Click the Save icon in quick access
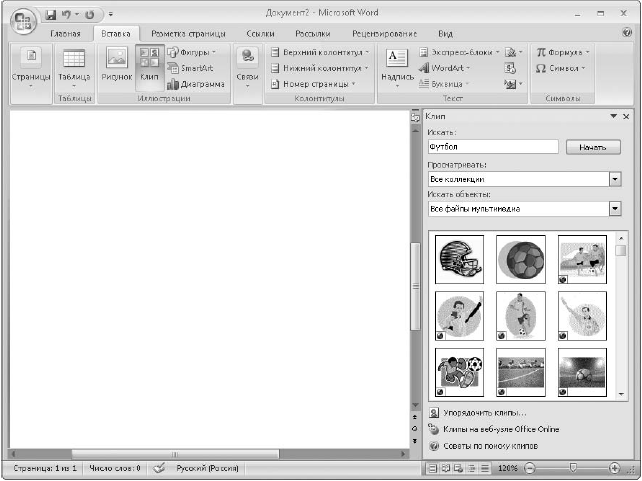 tap(51, 15)
